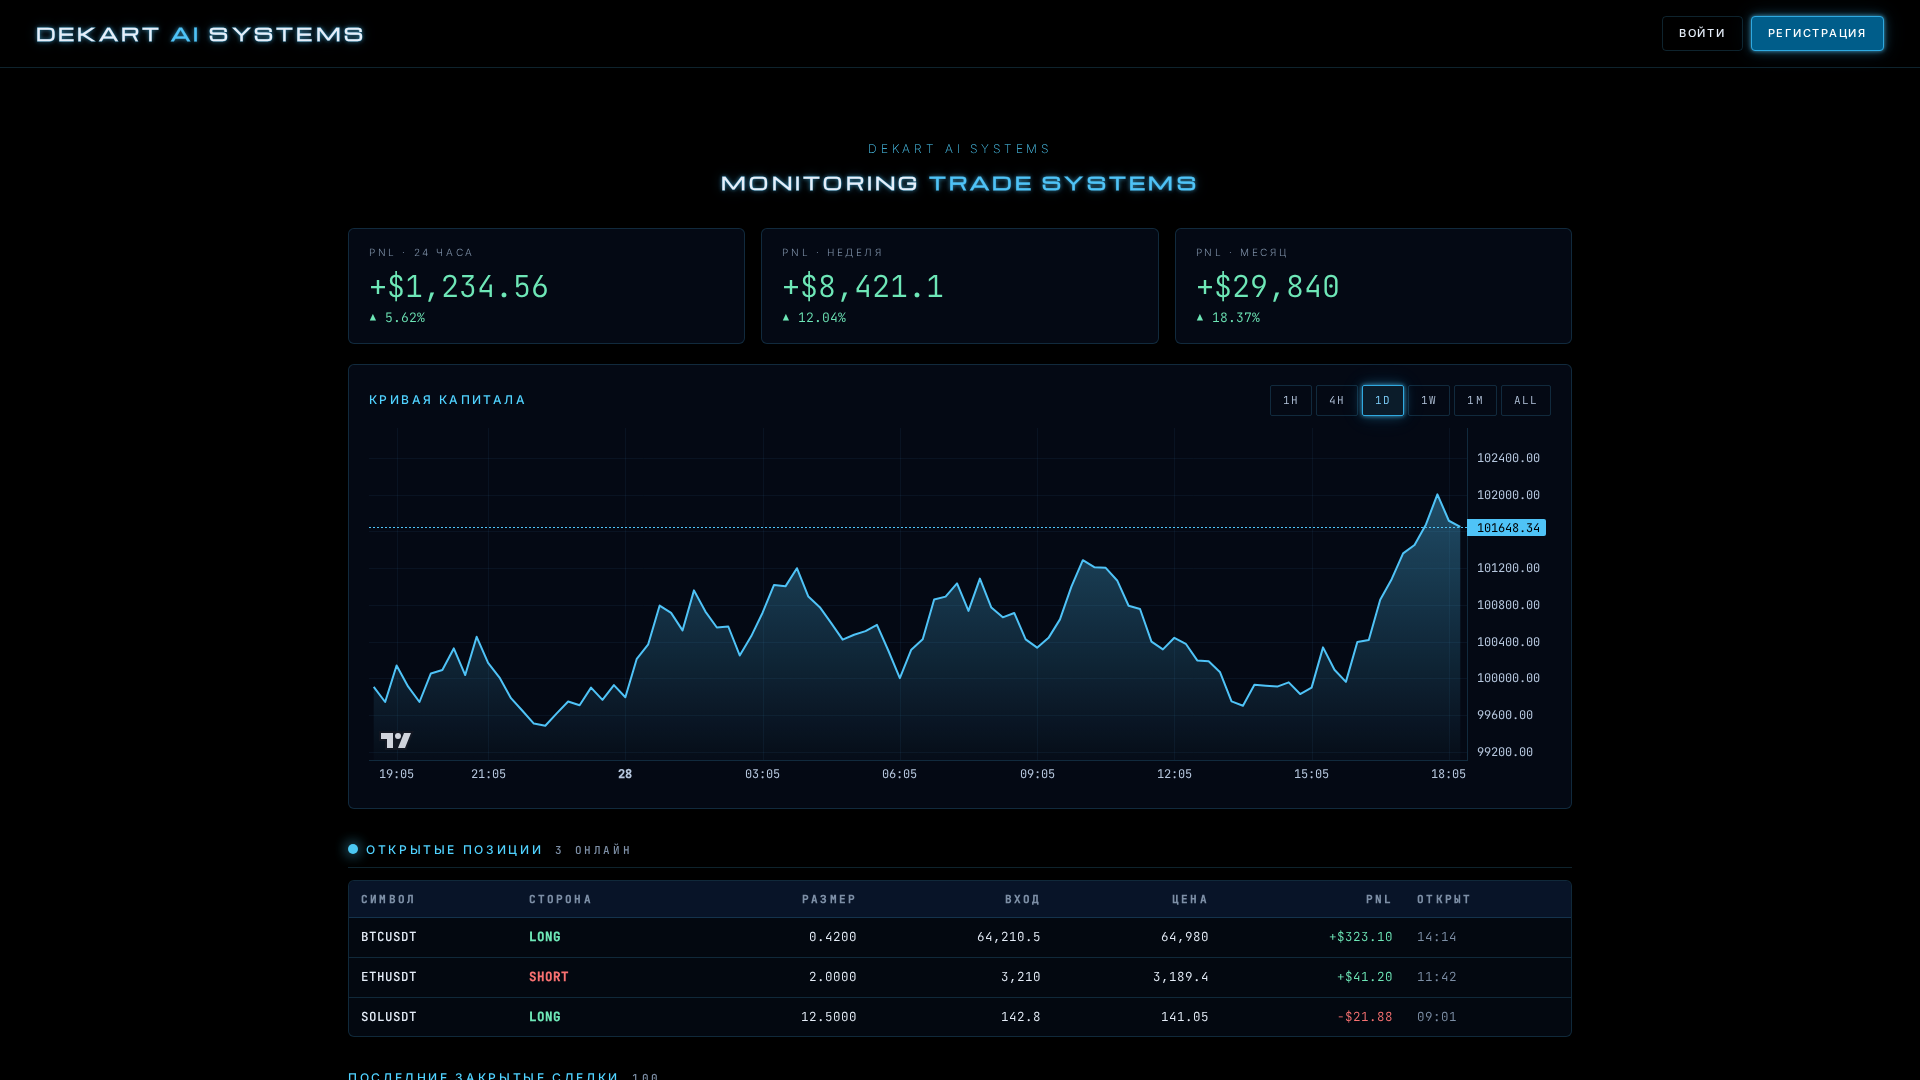Click the ВХОД column header
Image resolution: width=1920 pixels, height=1080 pixels.
click(1023, 899)
